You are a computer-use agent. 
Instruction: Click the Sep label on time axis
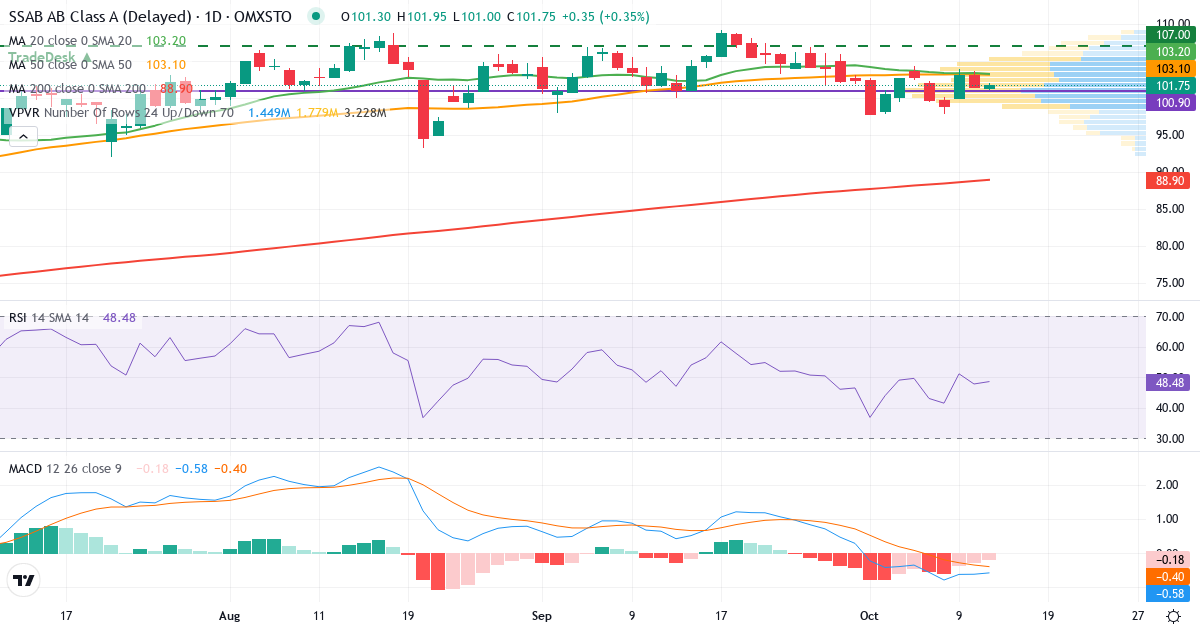coord(541,616)
